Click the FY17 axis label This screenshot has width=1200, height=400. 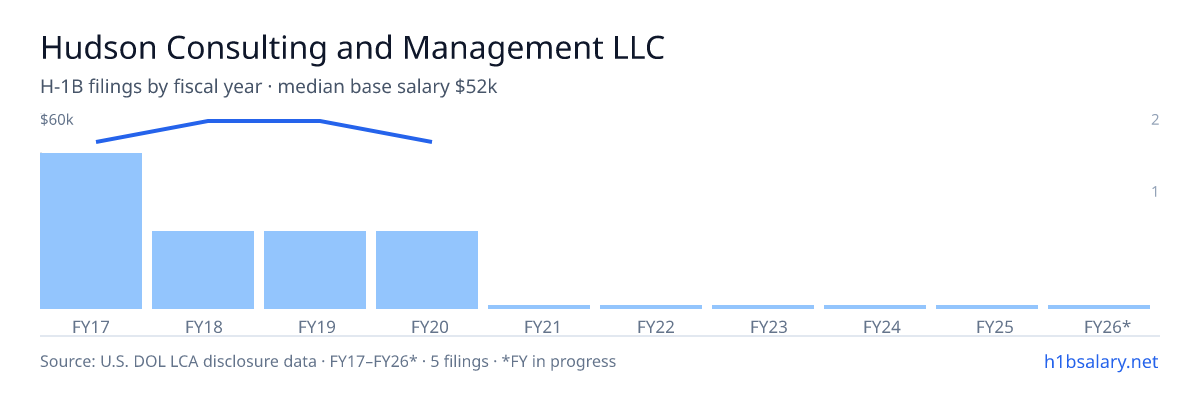click(91, 326)
